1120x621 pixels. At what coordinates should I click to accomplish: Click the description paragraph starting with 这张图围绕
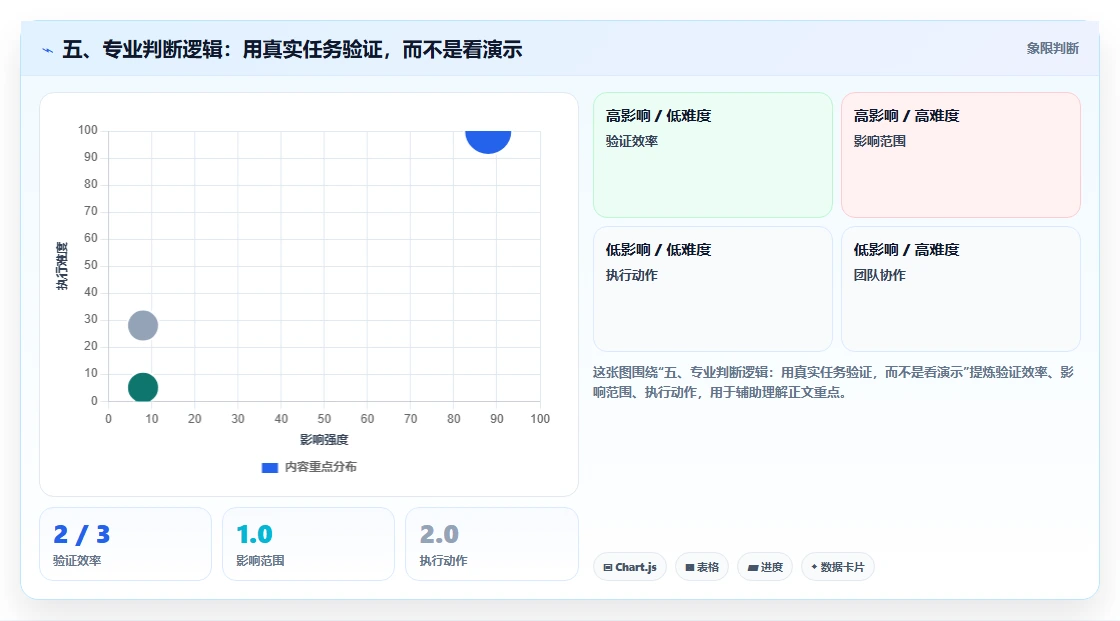[834, 382]
